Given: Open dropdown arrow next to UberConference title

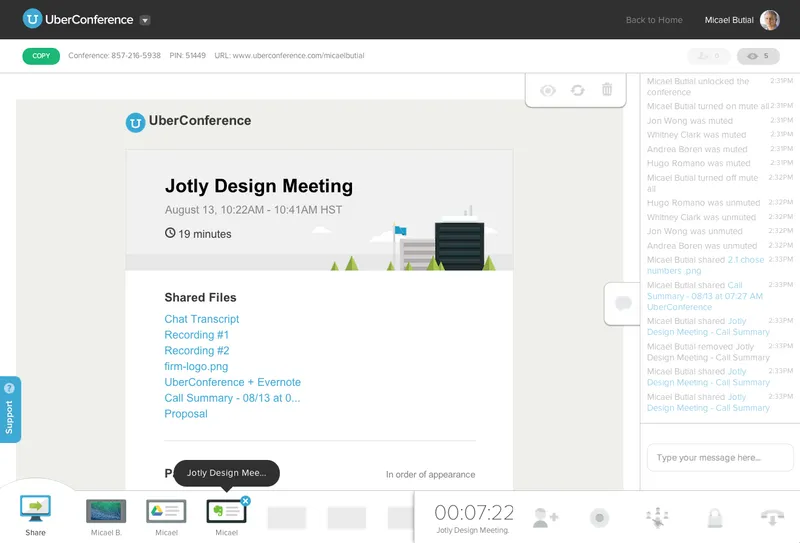Looking at the screenshot, I should [x=145, y=20].
